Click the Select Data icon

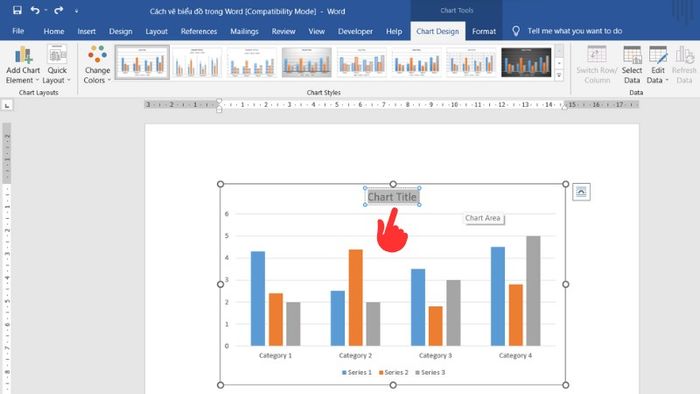coord(632,65)
